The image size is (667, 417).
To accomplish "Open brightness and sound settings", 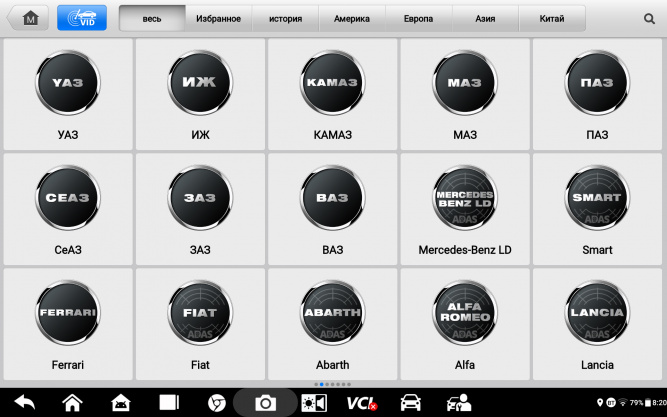I will (x=314, y=403).
